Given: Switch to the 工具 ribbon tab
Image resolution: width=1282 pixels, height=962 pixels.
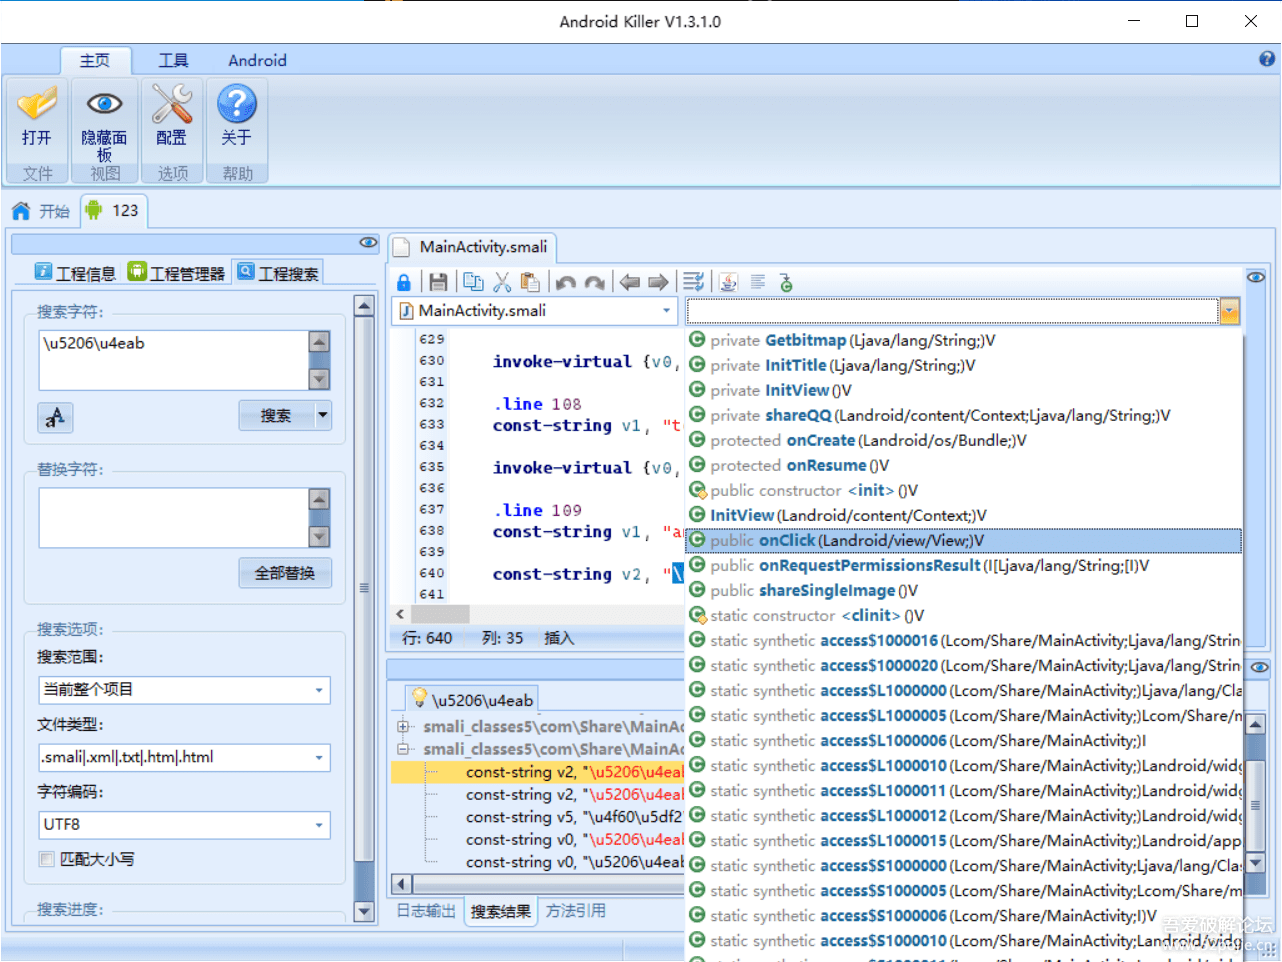Looking at the screenshot, I should (174, 60).
